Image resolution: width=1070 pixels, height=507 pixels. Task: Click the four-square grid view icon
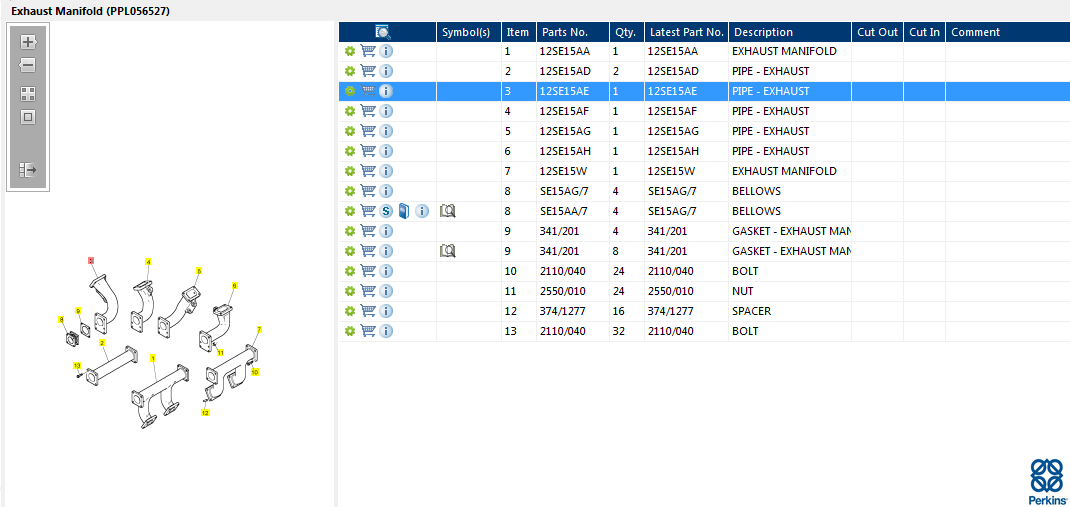(28, 94)
